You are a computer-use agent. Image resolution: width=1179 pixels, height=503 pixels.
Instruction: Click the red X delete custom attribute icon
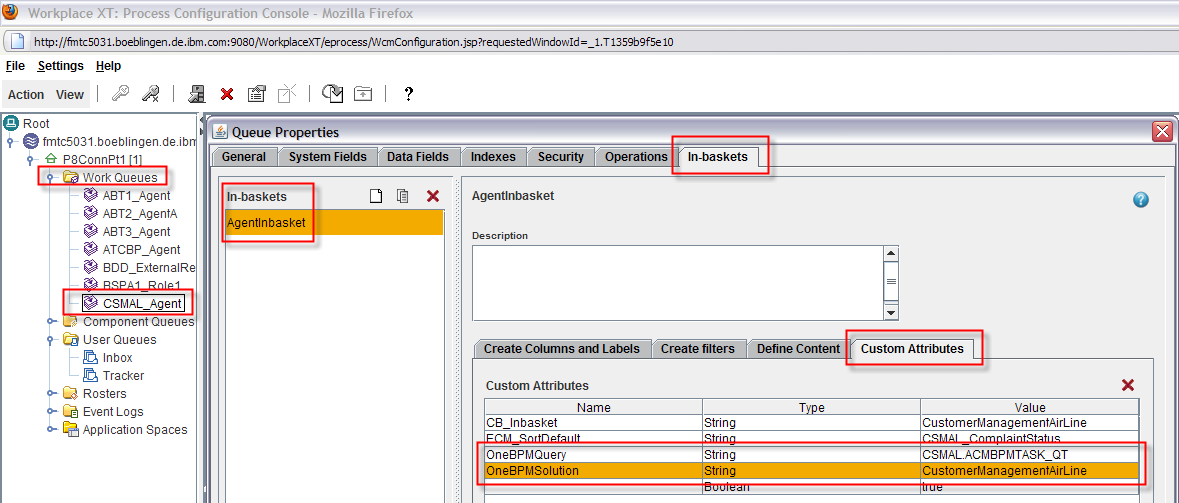[1128, 385]
